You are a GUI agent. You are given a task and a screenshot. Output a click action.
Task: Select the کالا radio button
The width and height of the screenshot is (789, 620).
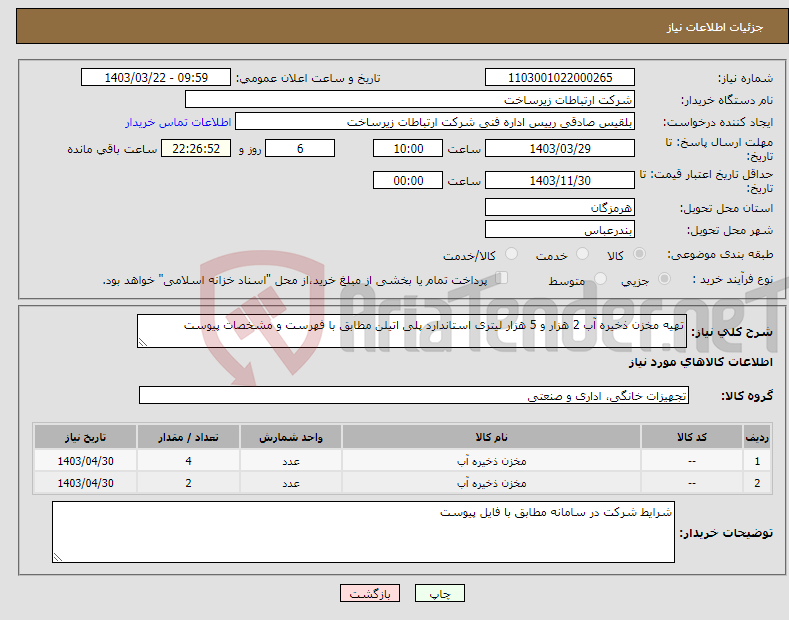639,254
